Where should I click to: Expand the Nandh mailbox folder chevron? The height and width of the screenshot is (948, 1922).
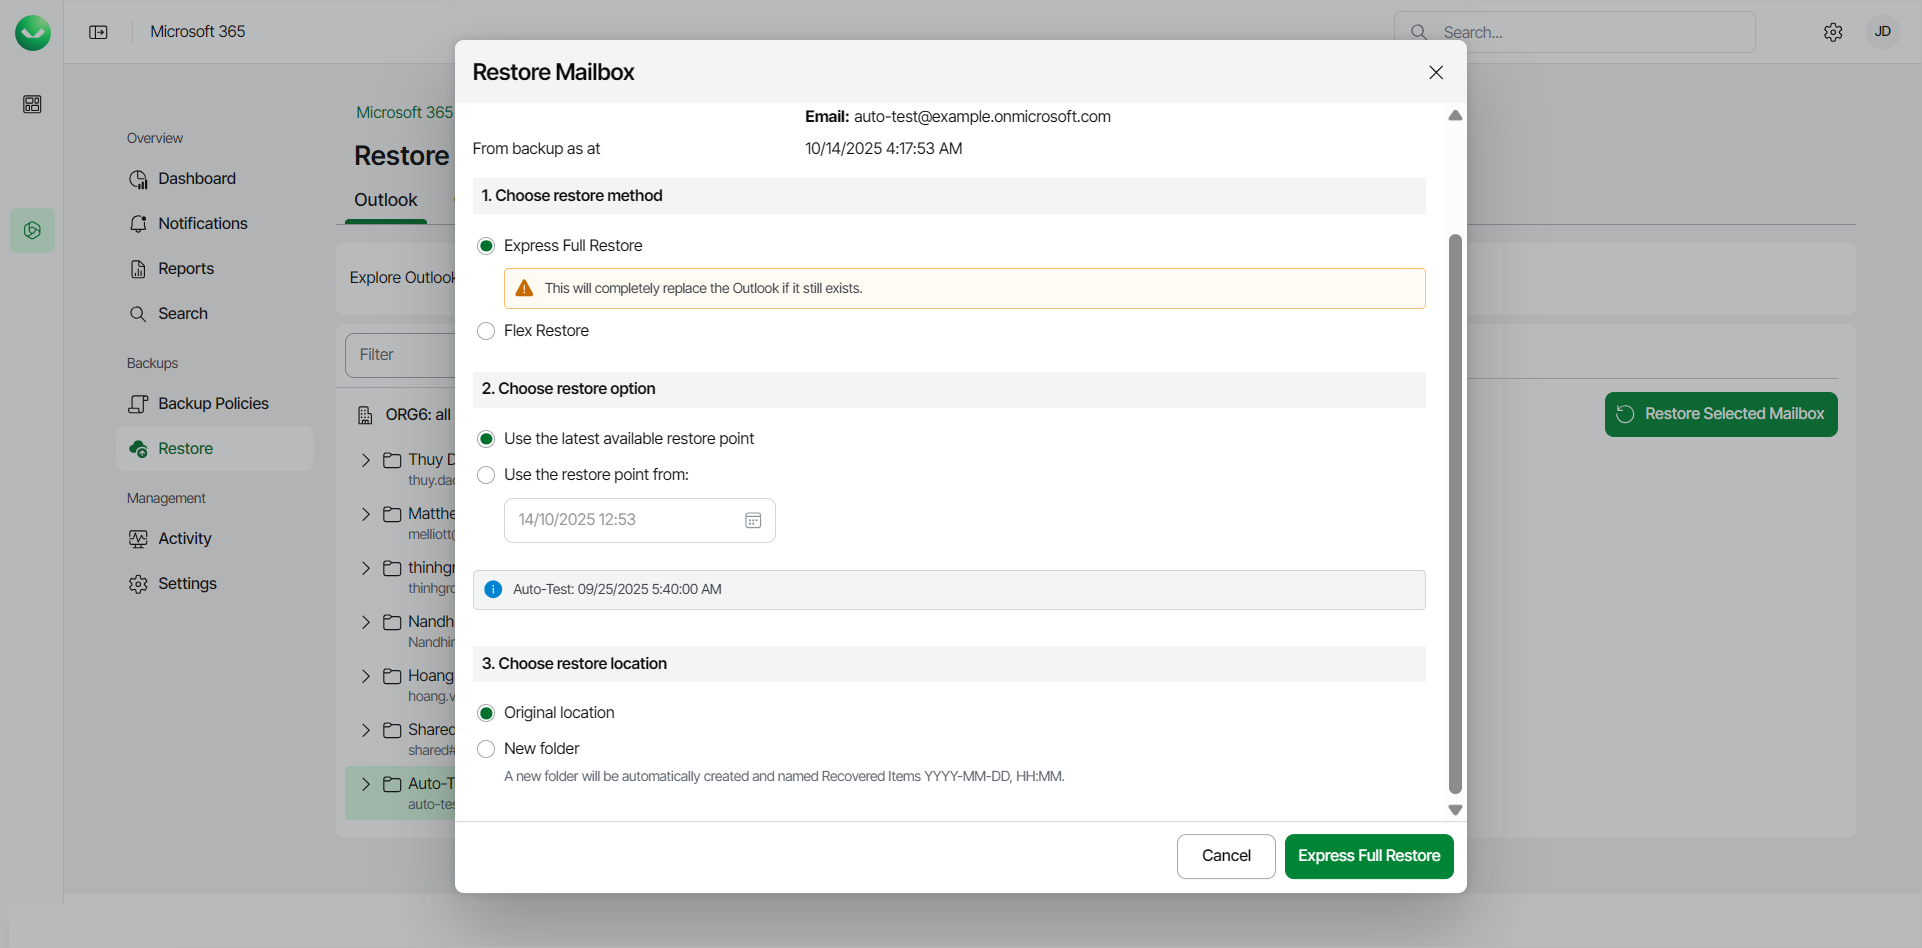pos(366,622)
